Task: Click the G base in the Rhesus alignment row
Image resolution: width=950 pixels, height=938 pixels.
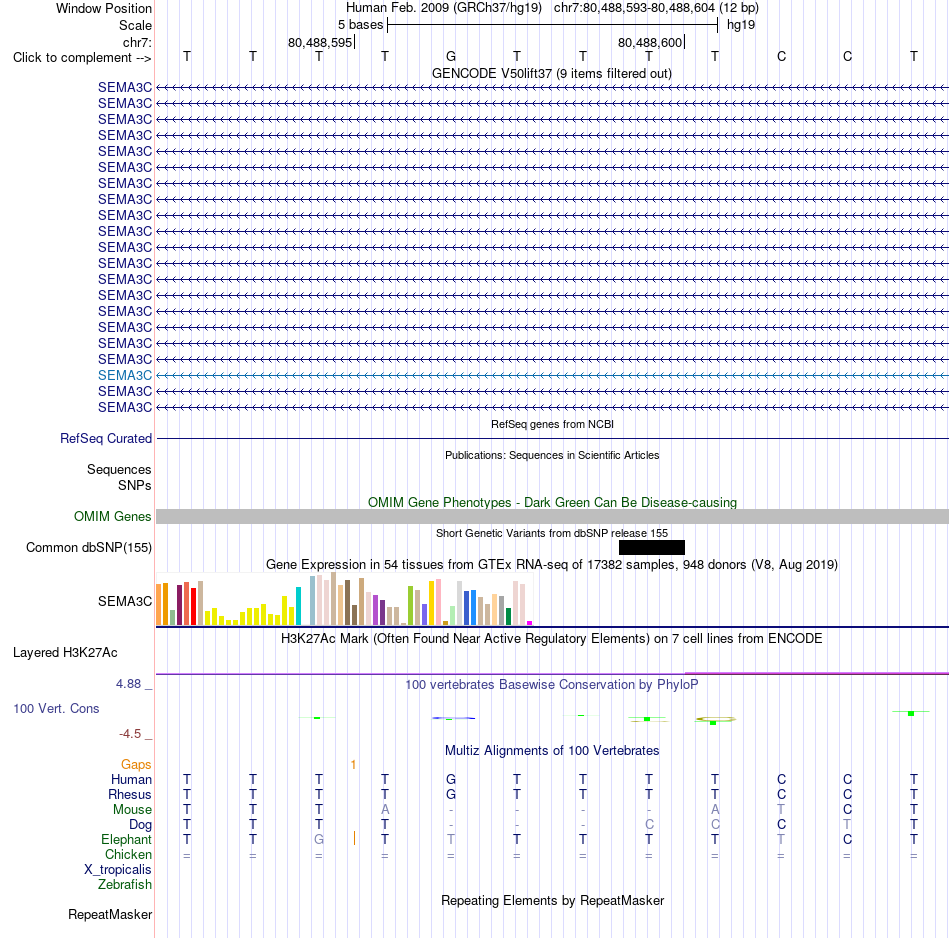Action: click(x=451, y=794)
